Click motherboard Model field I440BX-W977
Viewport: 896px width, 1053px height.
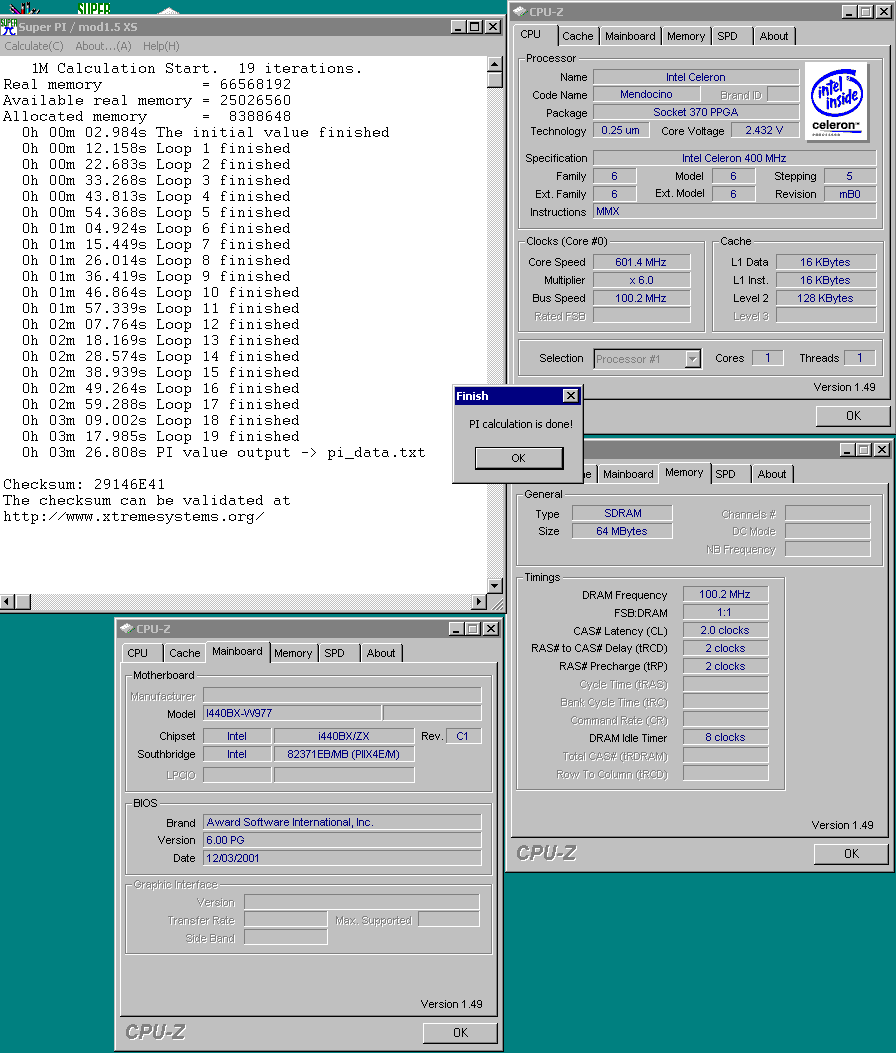[292, 713]
